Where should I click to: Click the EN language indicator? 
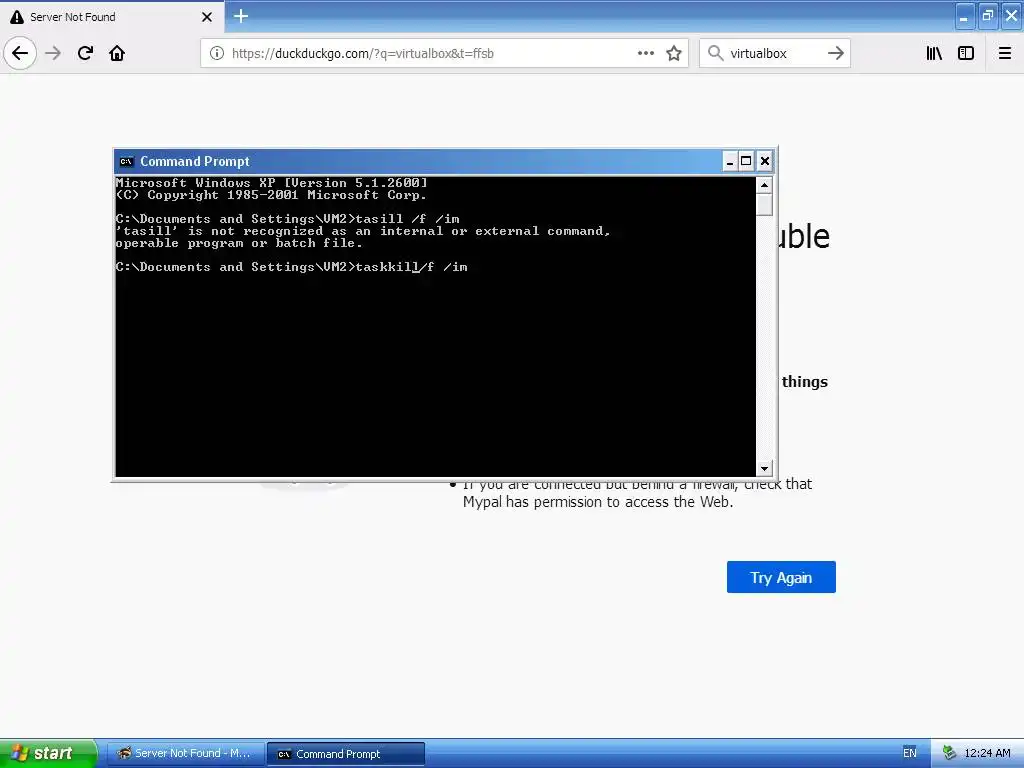click(x=910, y=753)
